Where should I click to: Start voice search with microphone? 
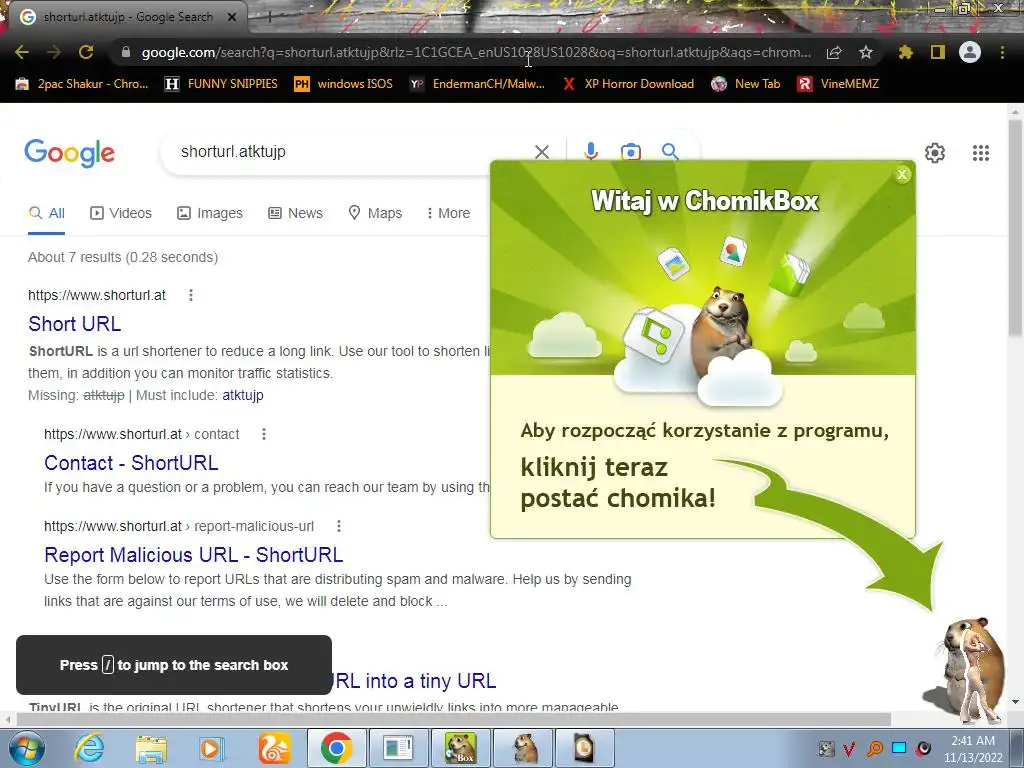[591, 152]
